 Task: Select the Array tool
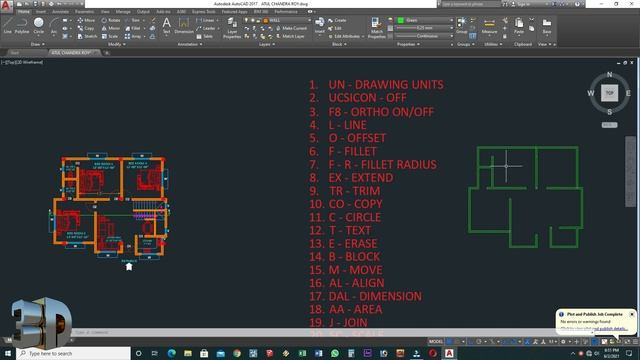point(133,36)
